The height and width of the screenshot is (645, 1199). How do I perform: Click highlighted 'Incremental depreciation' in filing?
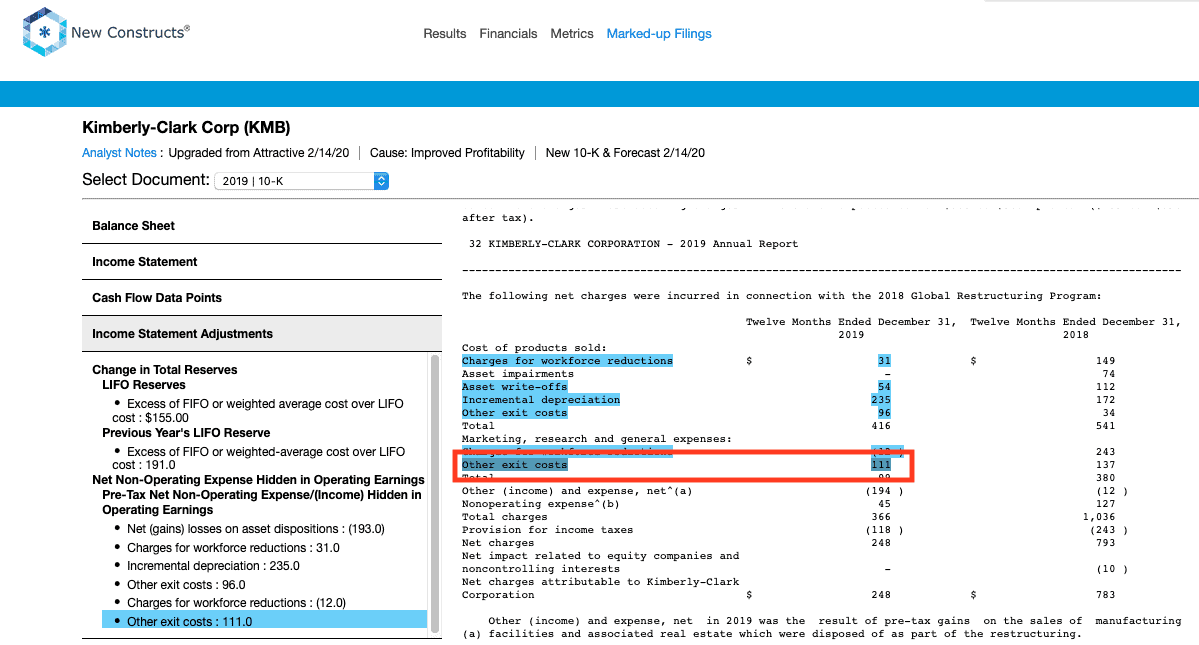(541, 400)
